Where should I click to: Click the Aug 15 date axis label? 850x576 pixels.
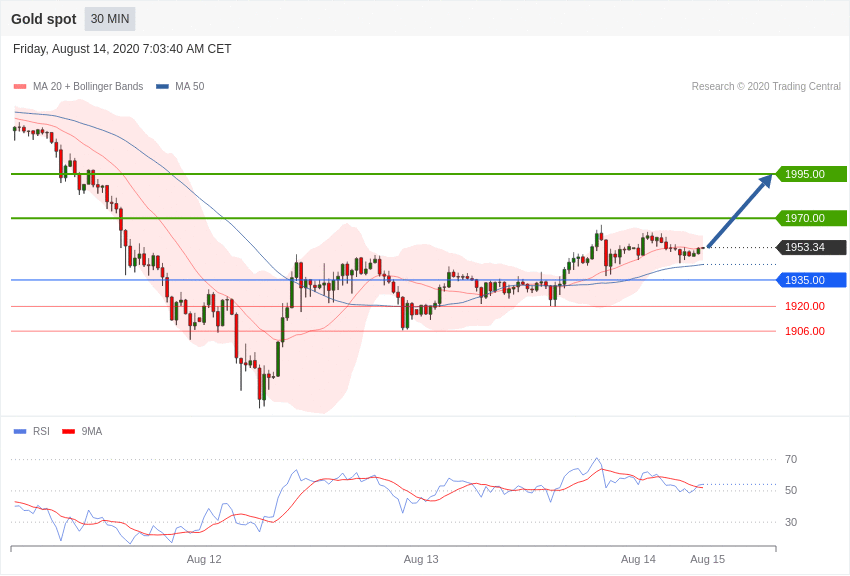tap(707, 559)
